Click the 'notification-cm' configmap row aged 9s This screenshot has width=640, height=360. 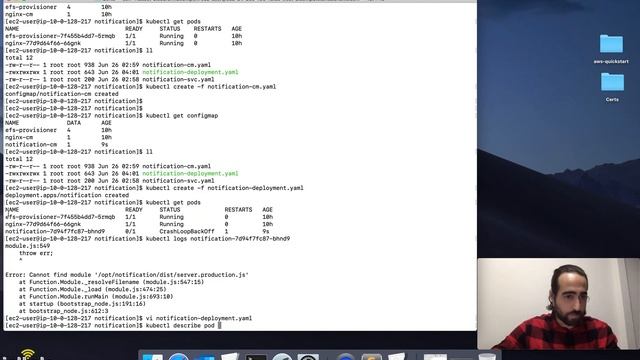57,144
